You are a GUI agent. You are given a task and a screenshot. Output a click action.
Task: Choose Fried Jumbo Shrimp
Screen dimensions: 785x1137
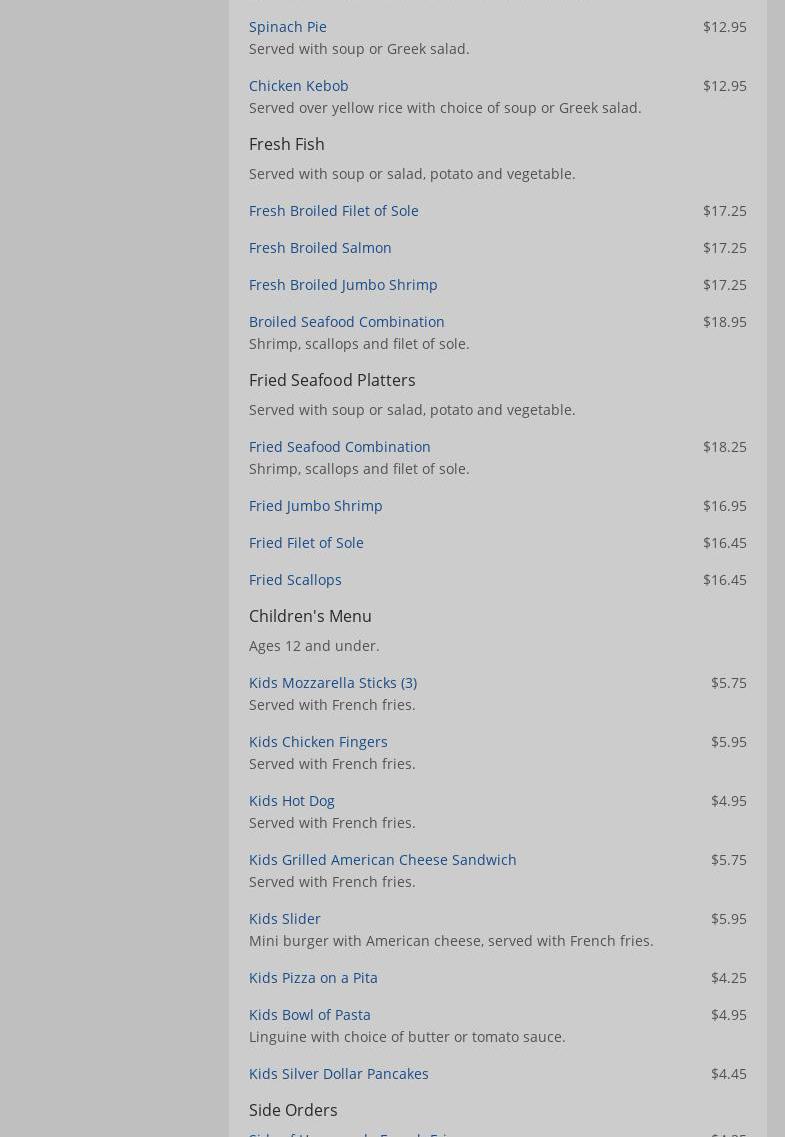click(x=315, y=505)
